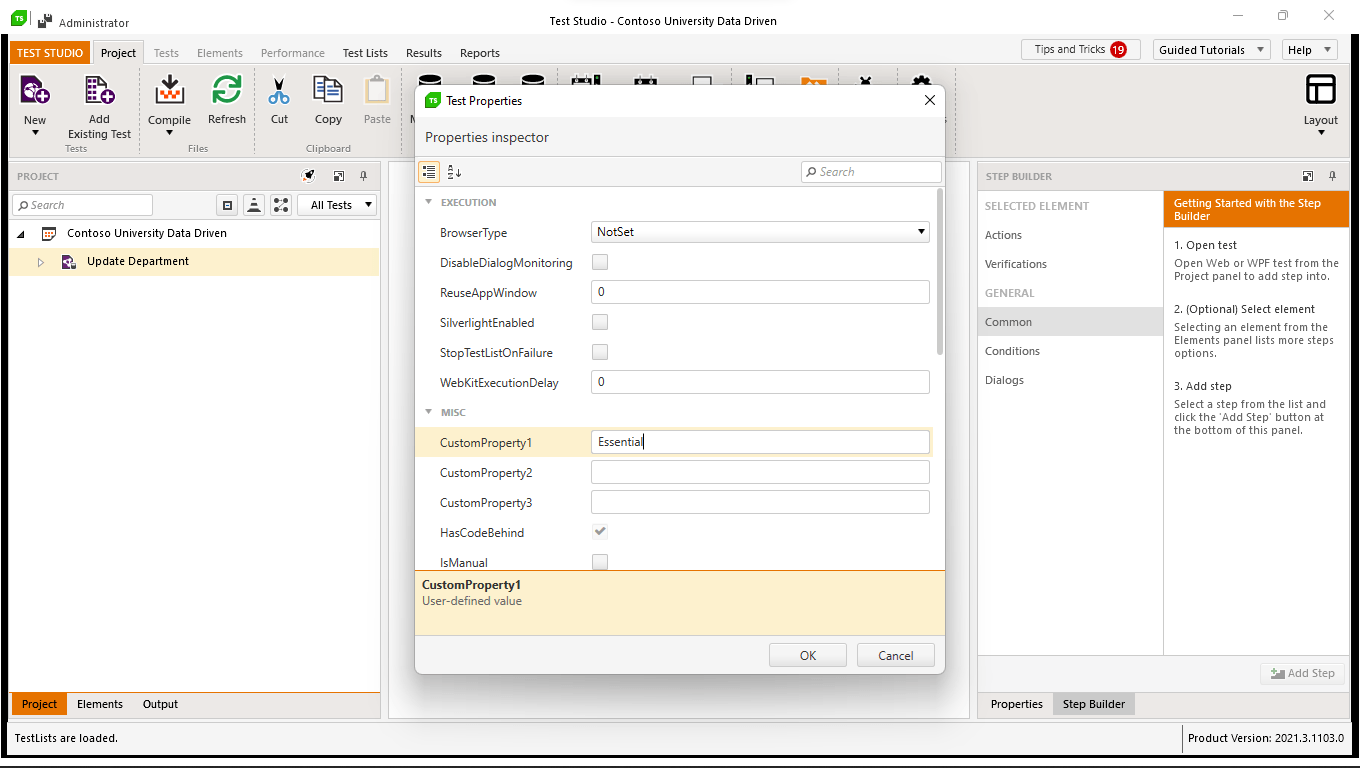Click the properties list vertical scrollbar

pos(940,270)
